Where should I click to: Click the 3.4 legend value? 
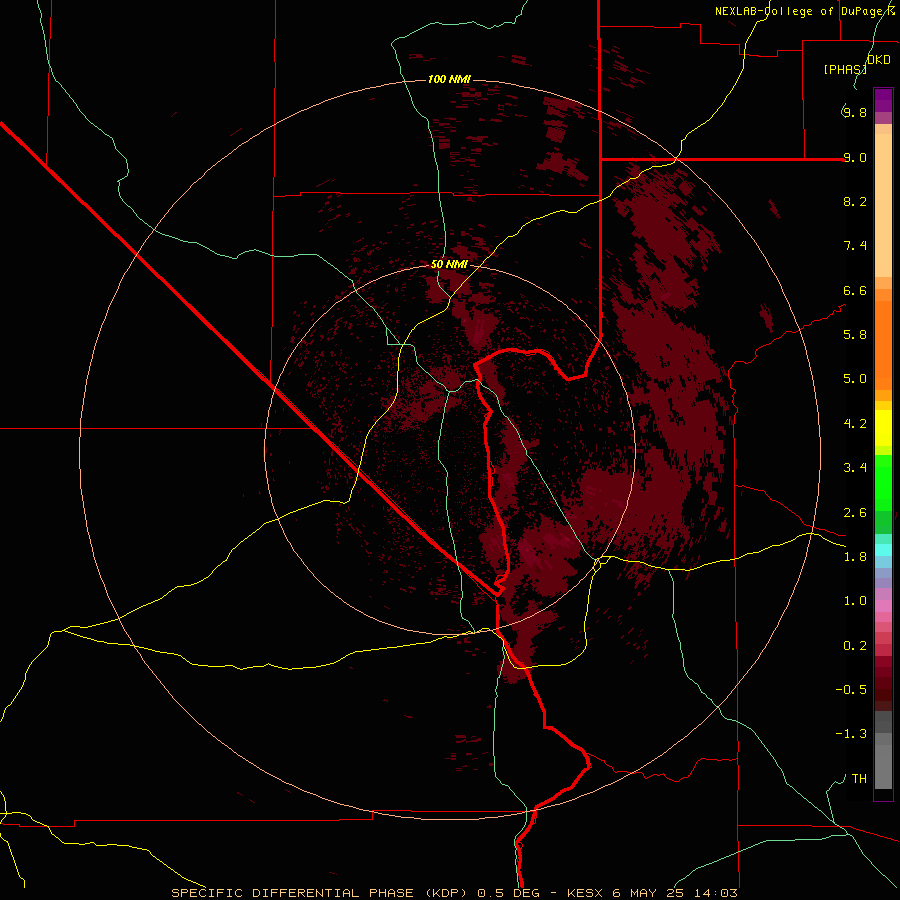tap(855, 468)
